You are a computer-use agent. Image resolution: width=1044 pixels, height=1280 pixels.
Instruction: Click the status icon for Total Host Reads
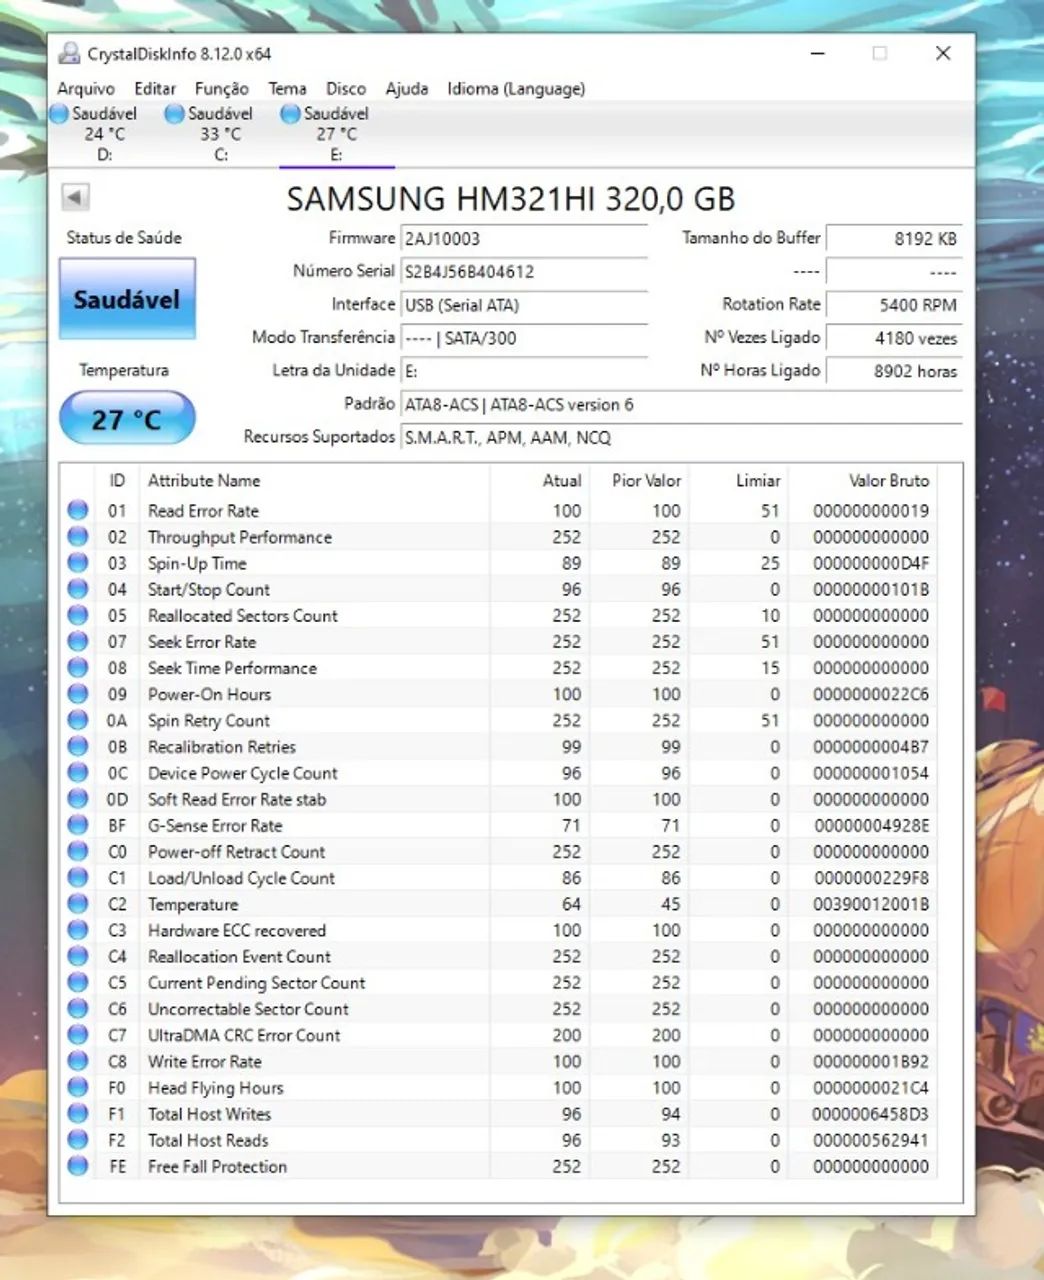(x=77, y=1141)
